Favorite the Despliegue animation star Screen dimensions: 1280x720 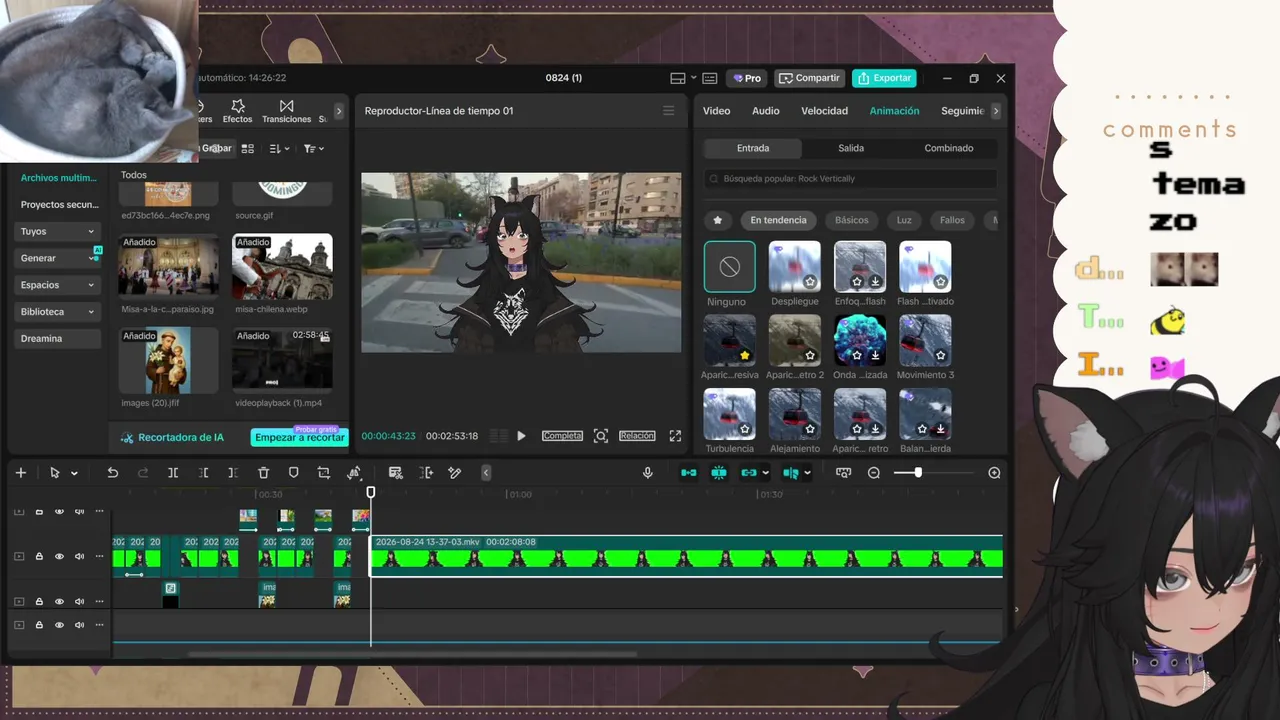[x=810, y=282]
